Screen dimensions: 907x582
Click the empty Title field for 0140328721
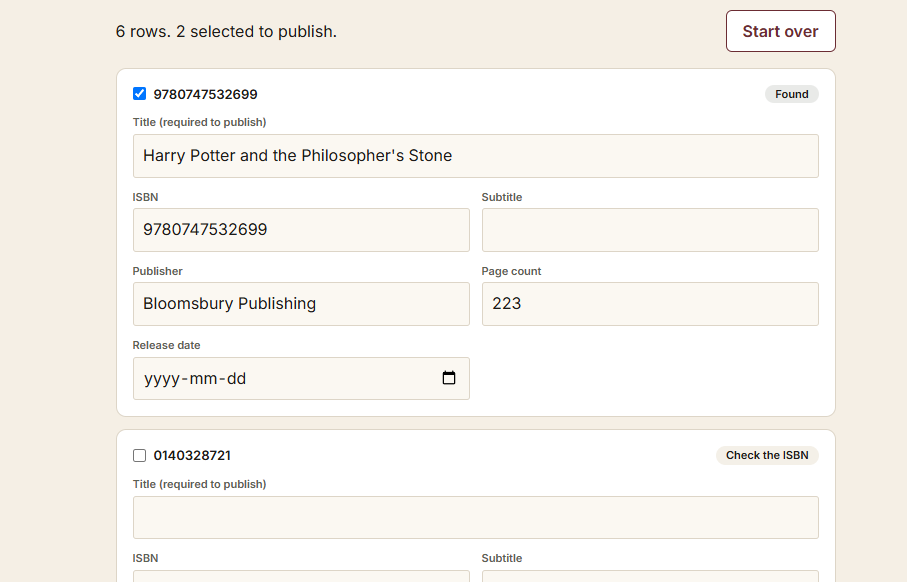point(475,517)
